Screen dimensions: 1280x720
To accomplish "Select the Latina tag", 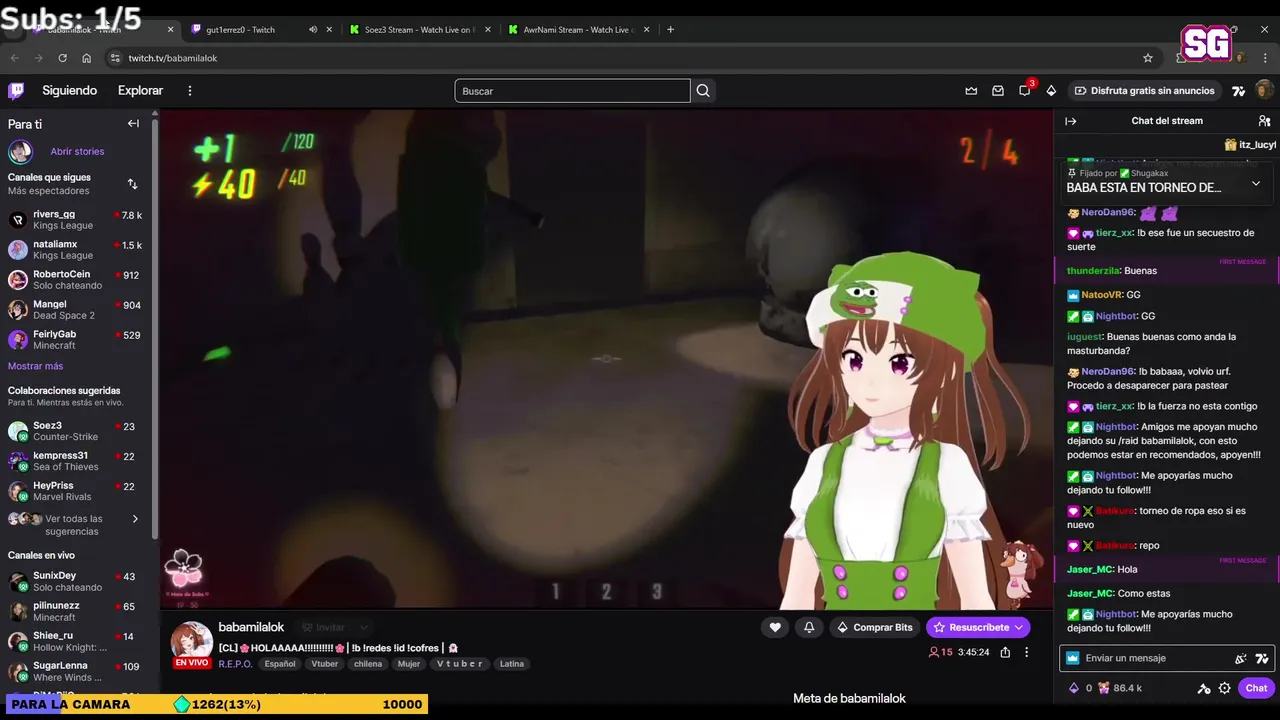I will [x=512, y=664].
